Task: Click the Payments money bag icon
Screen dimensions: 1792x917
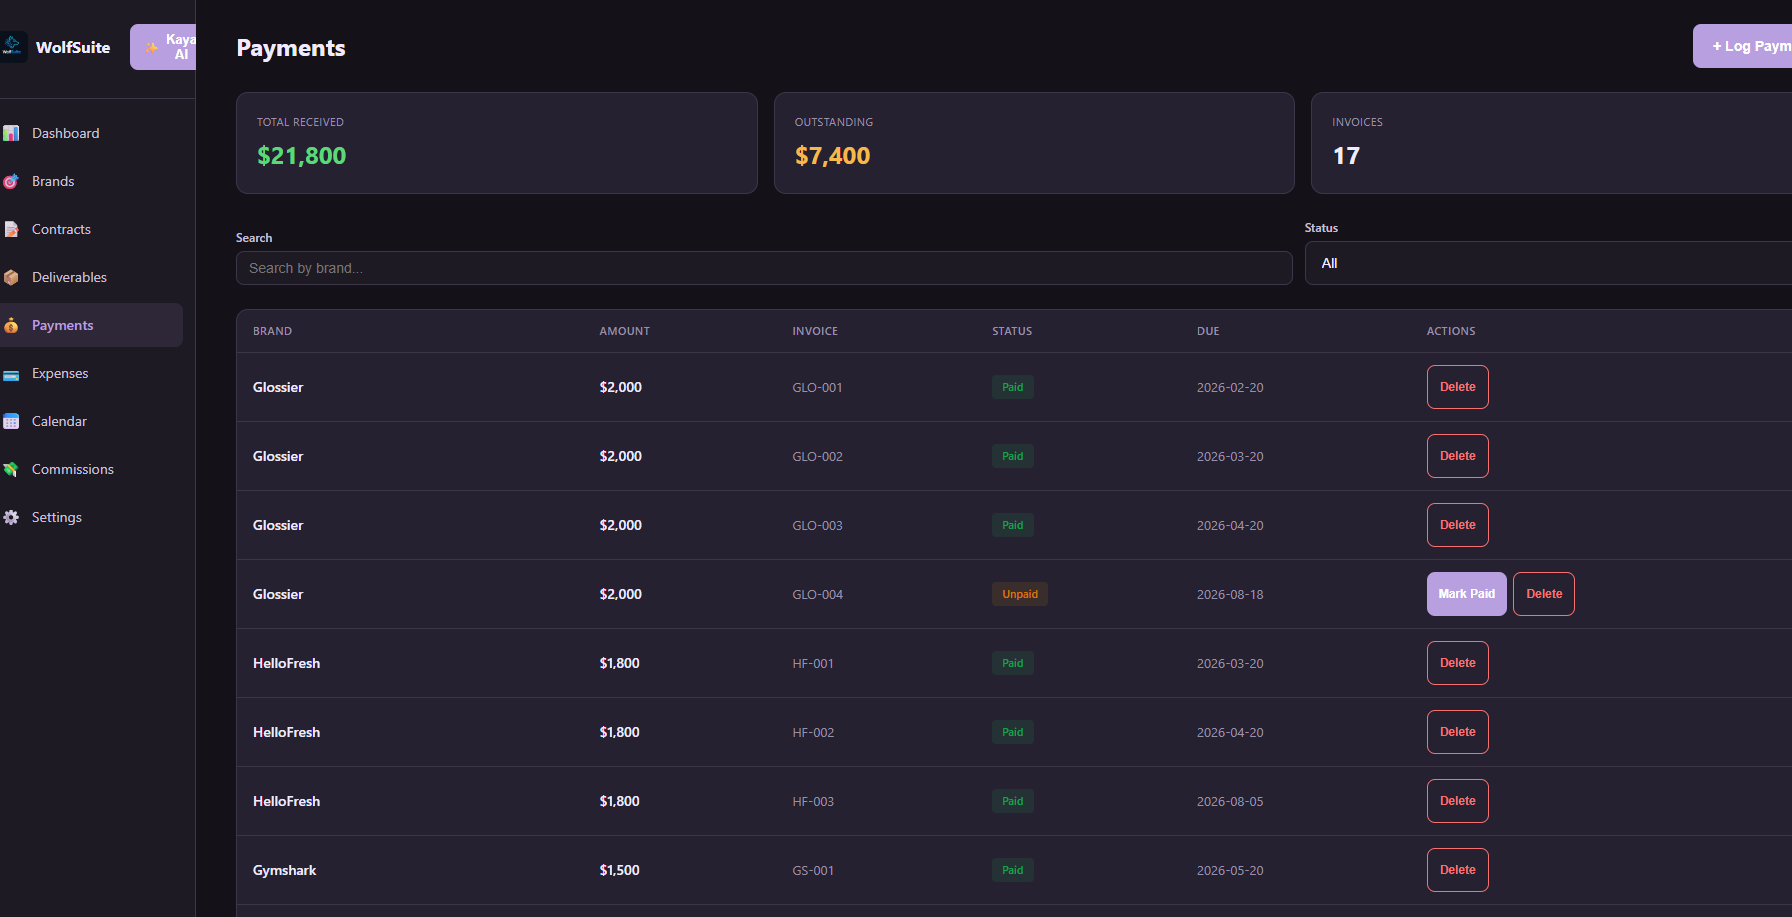Action: [11, 325]
